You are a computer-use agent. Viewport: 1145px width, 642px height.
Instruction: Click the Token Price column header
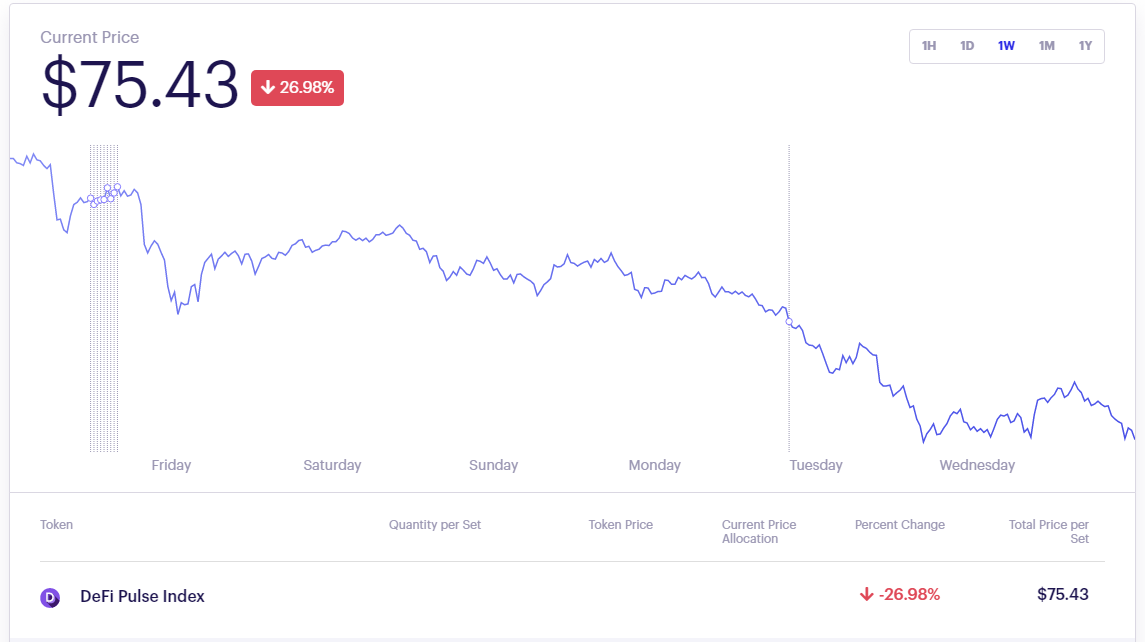[x=620, y=525]
